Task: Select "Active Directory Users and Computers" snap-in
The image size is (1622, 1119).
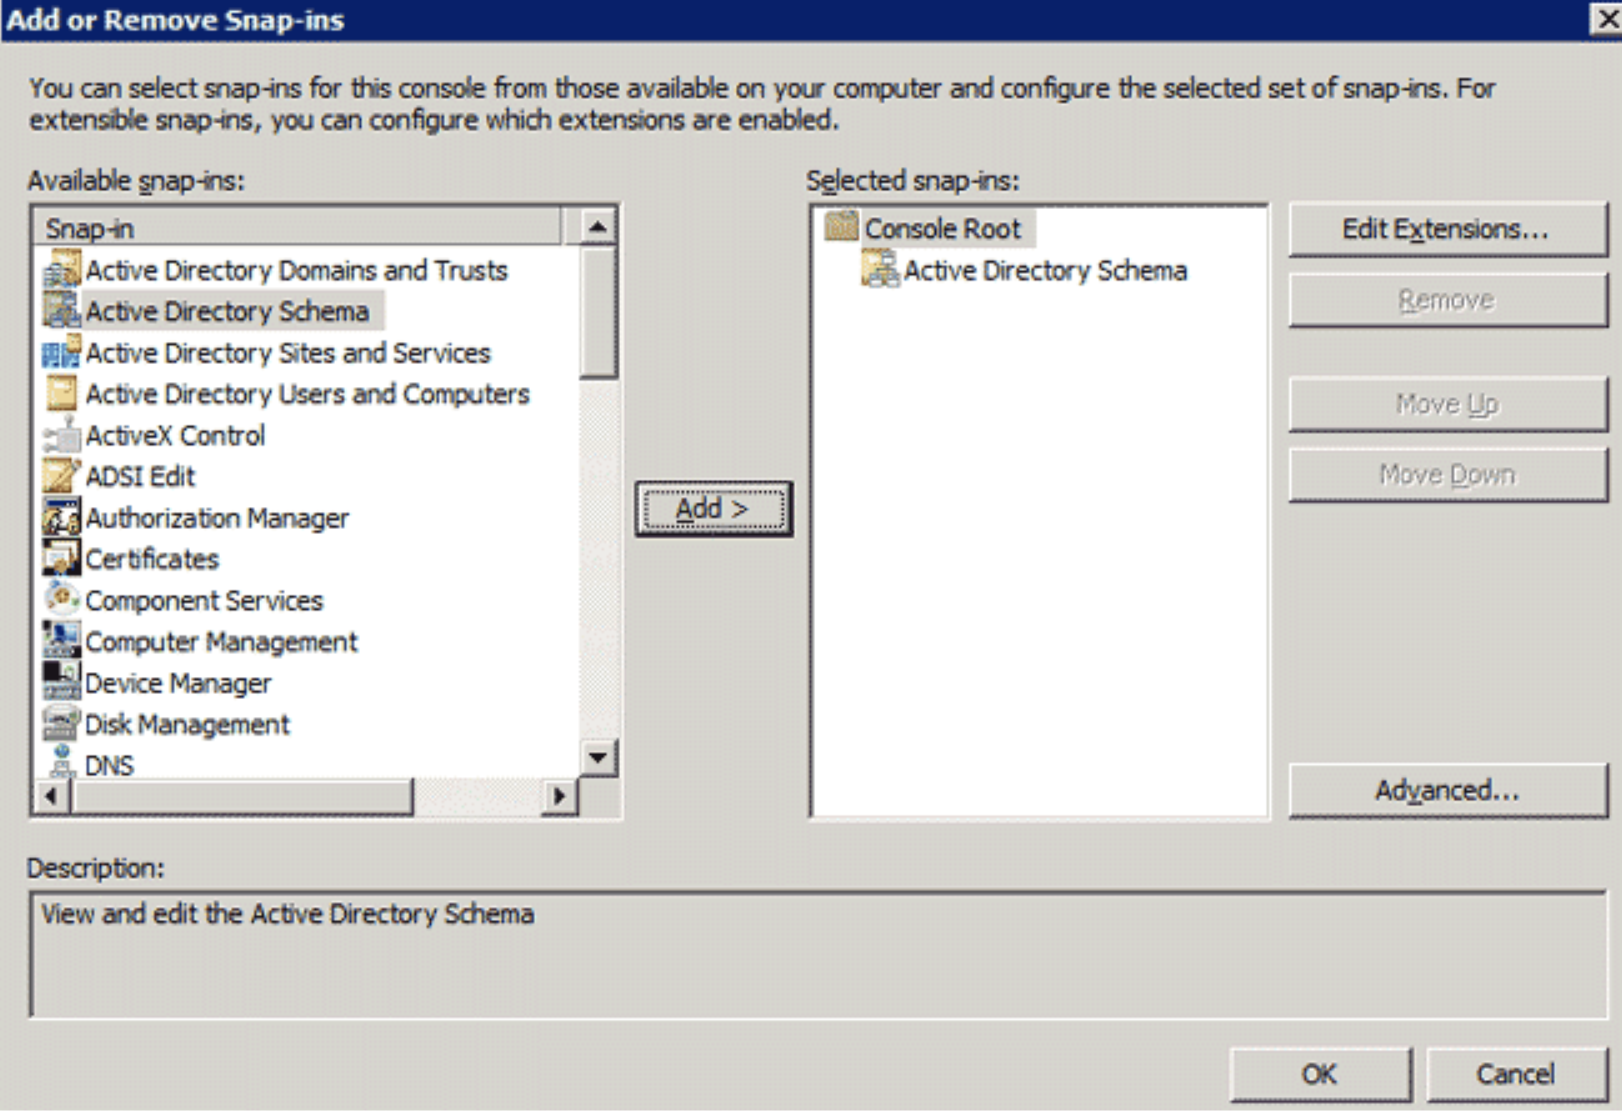Action: 307,394
